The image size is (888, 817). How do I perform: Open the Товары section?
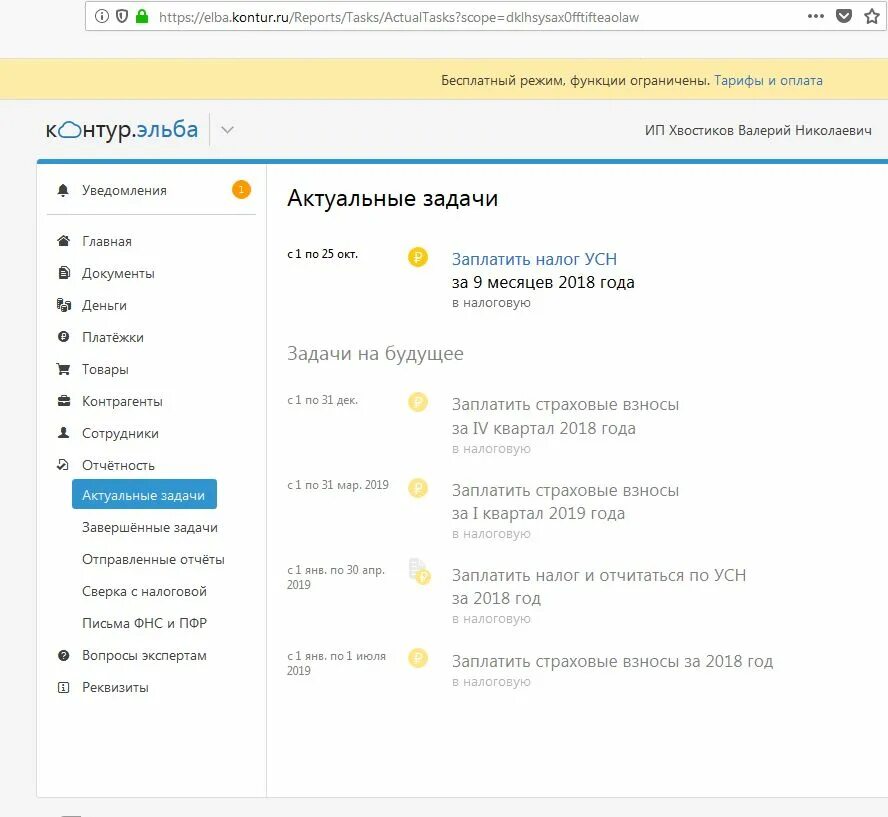pyautogui.click(x=105, y=370)
